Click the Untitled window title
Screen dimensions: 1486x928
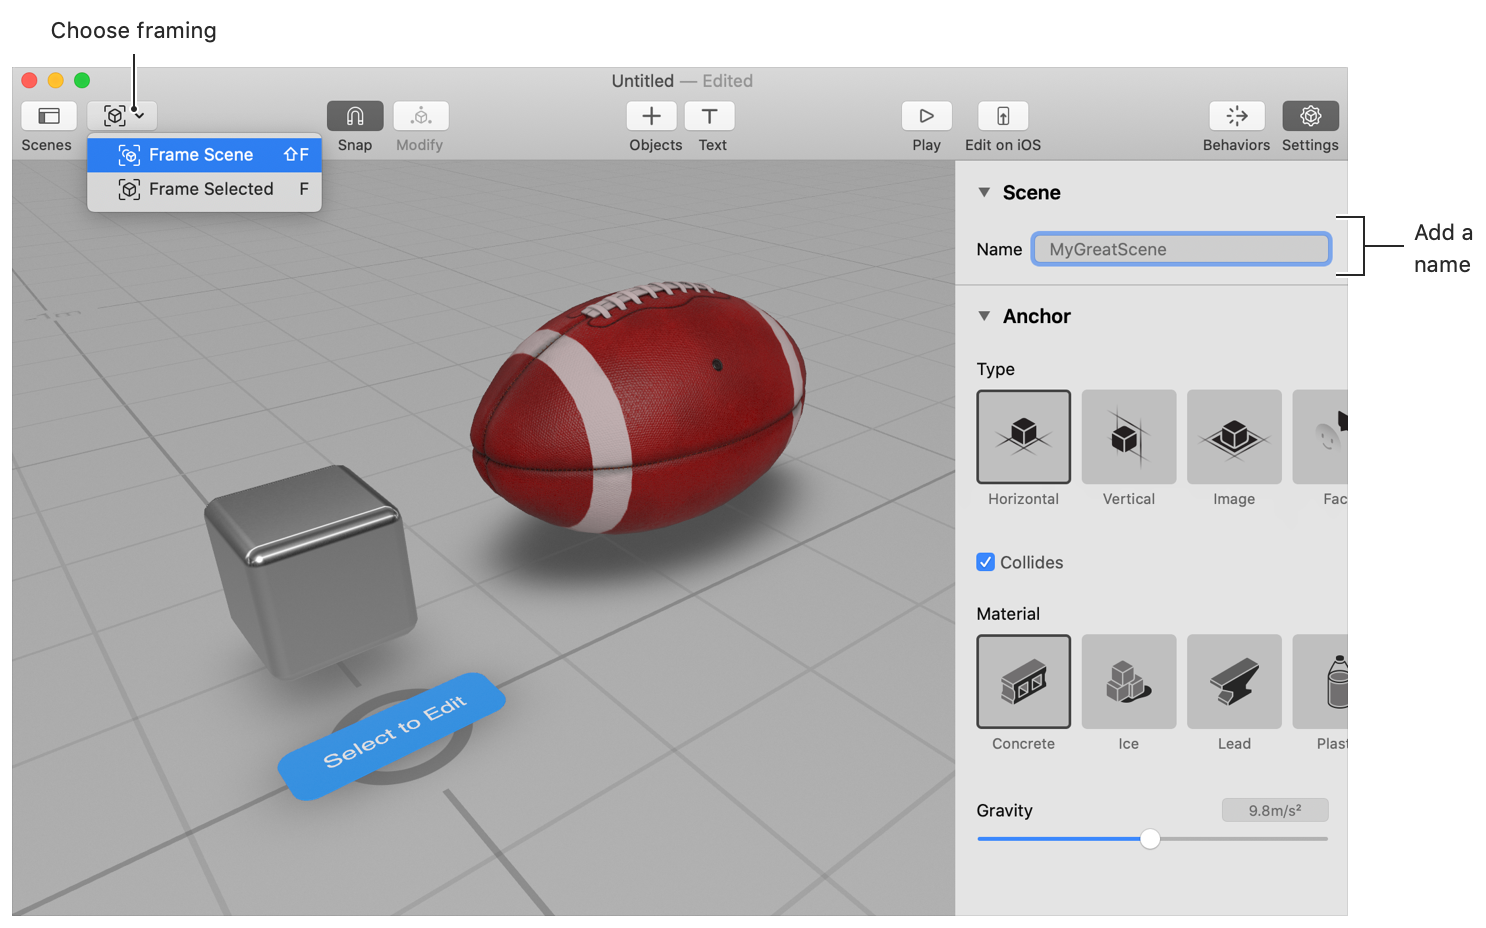click(x=643, y=81)
